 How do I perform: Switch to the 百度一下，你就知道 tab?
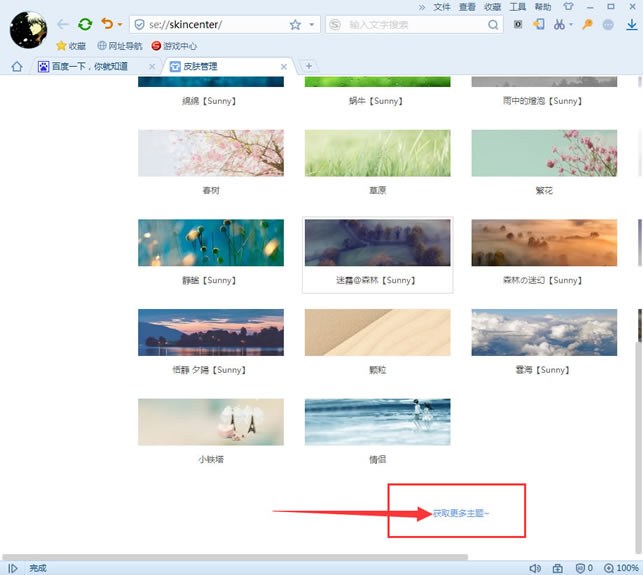point(88,66)
